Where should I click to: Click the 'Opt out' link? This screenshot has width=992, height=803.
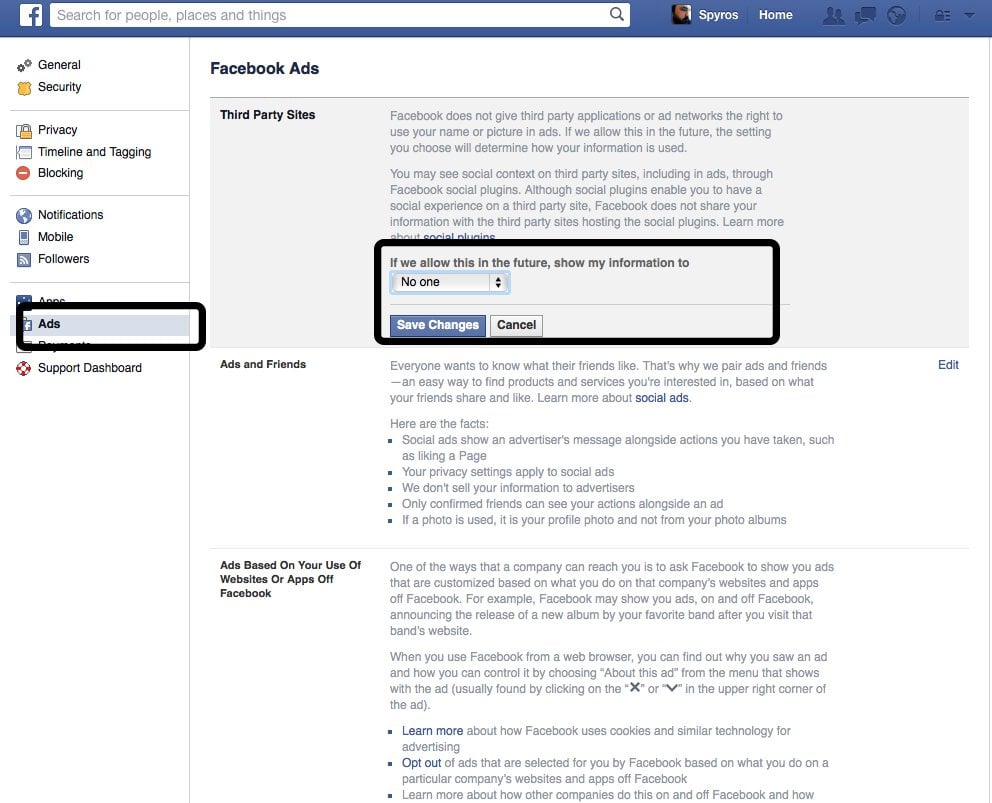[x=421, y=763]
